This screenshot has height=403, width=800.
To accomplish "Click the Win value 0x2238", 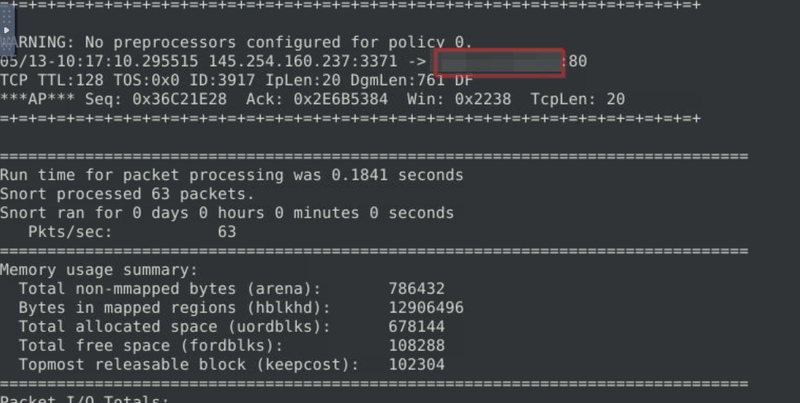I will 483,99.
